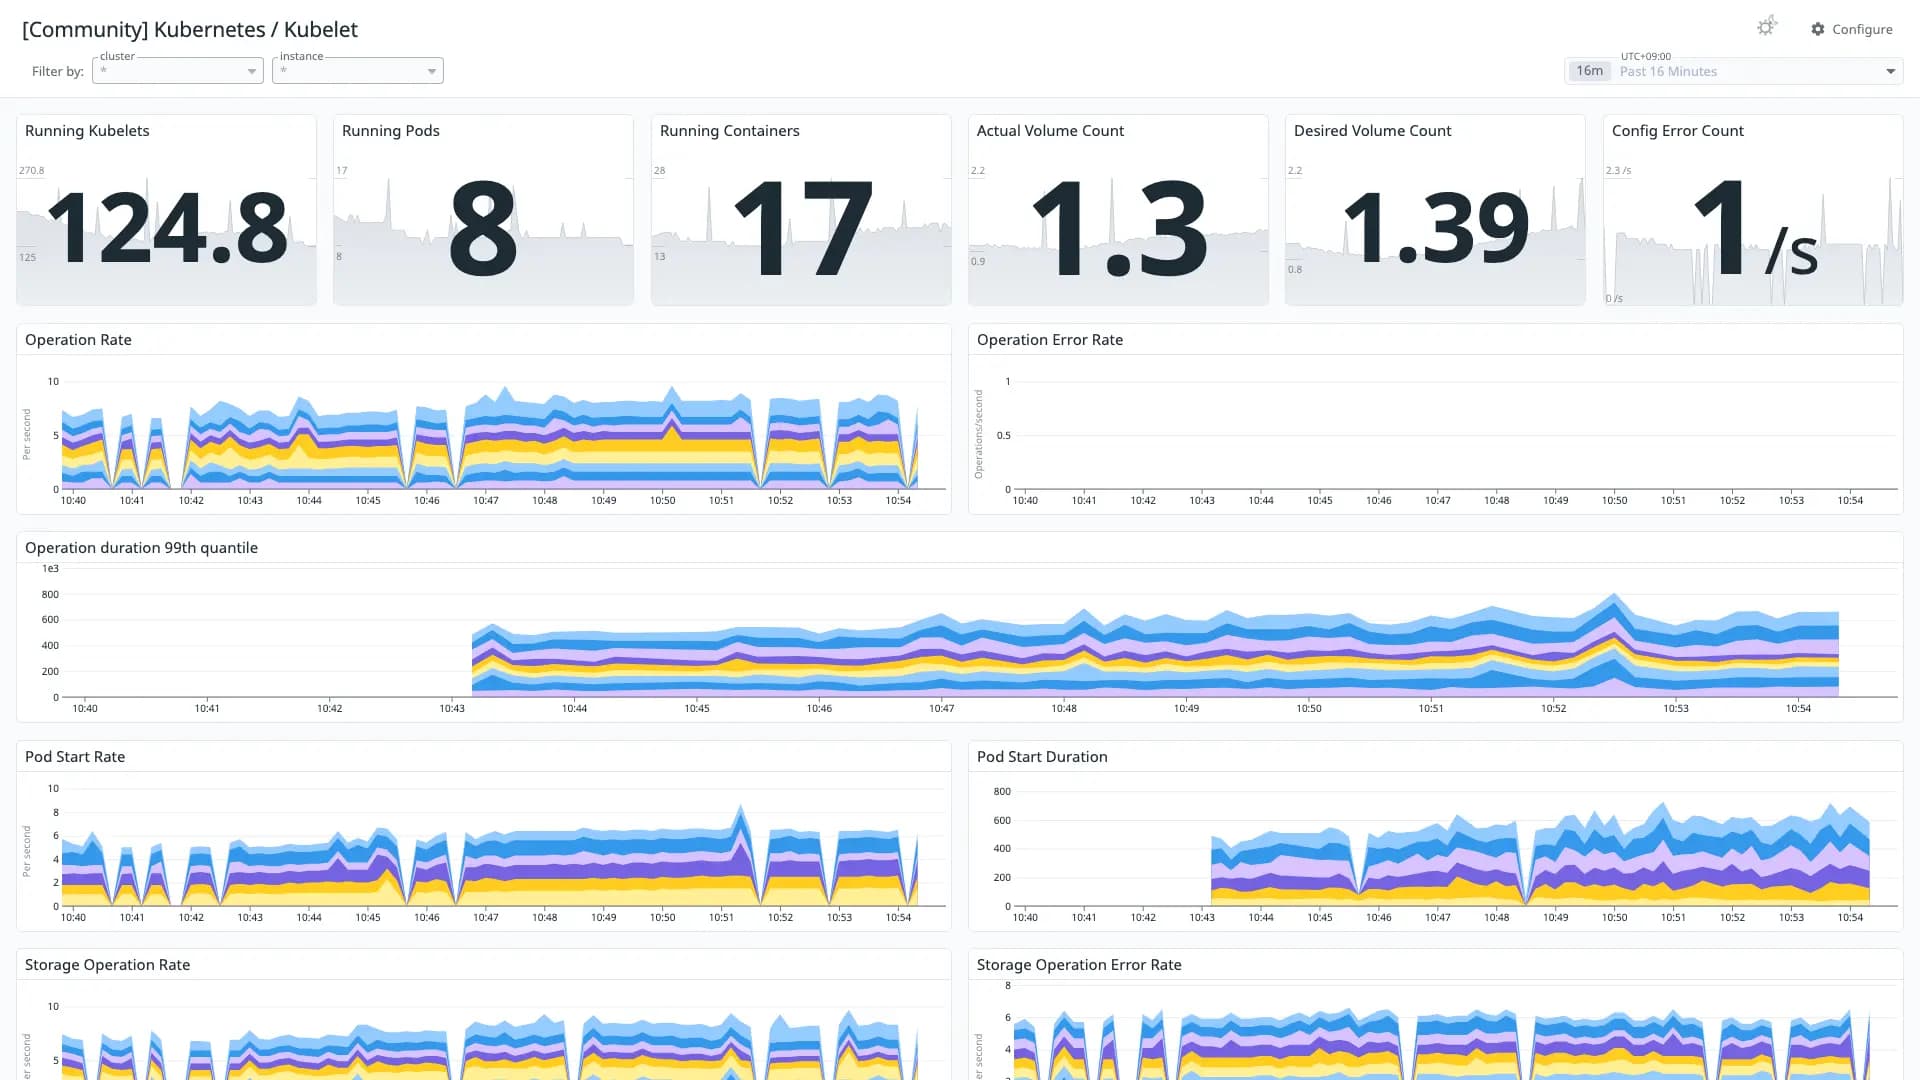Select the Desired Volume Count value 1.39
This screenshot has height=1080, width=1920.
[1435, 229]
